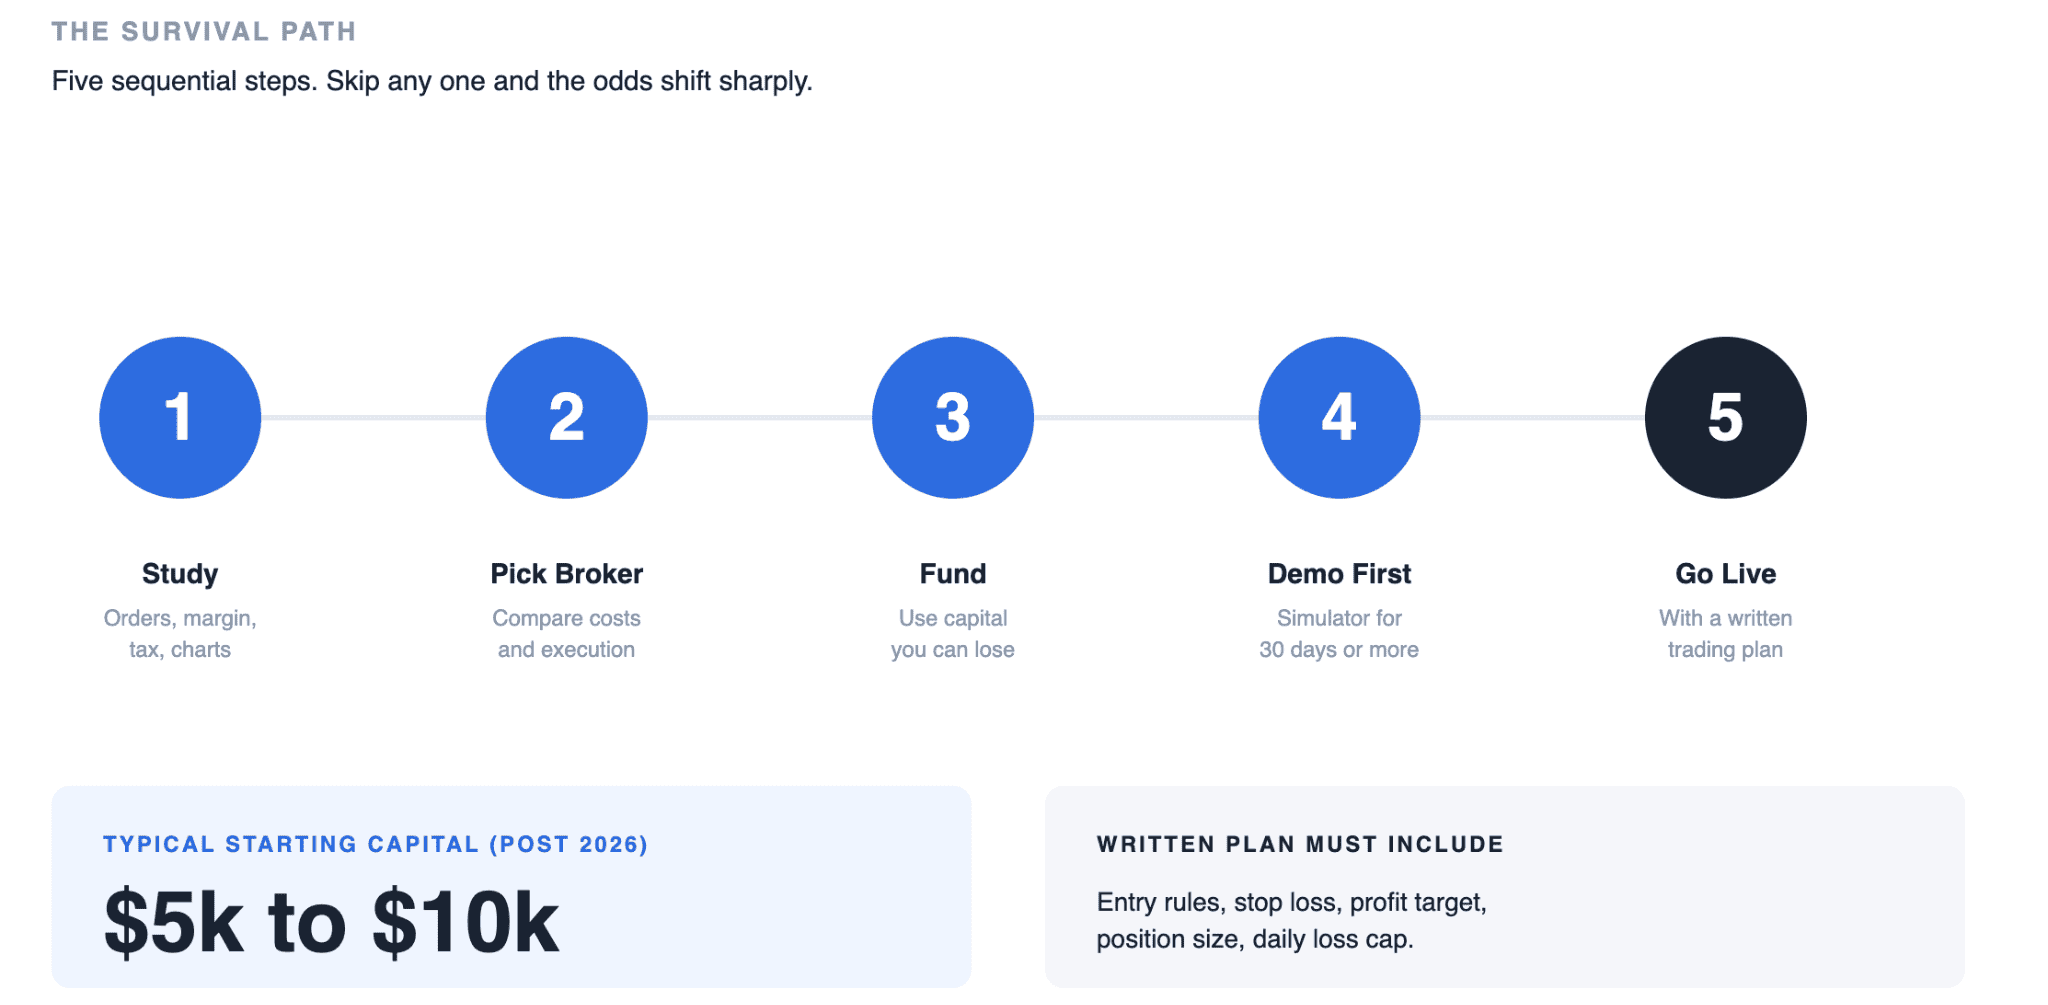Click the "Demo First" step title

(x=1339, y=574)
